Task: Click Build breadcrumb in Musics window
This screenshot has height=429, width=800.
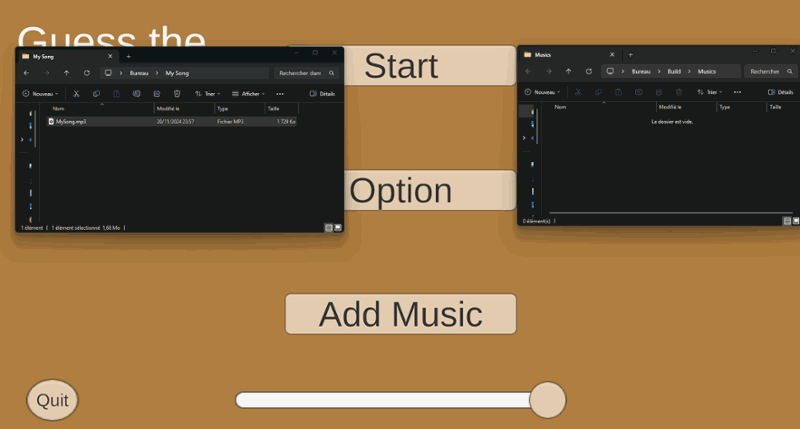Action: click(x=674, y=71)
